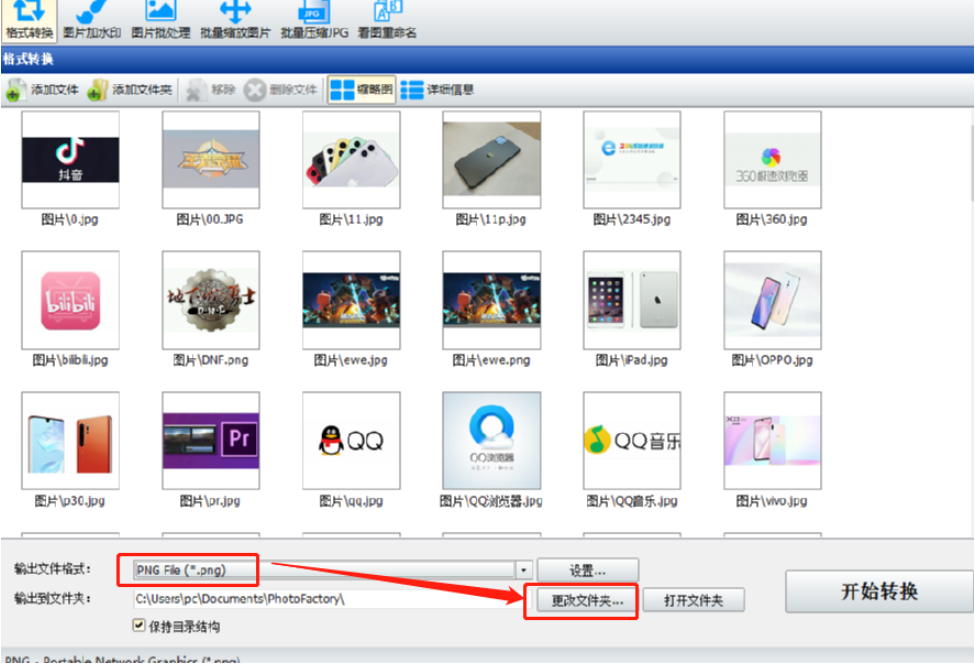Image resolution: width=975 pixels, height=664 pixels.
Task: Select the thumbnail 图片\ewe.jpg
Action: [x=351, y=300]
